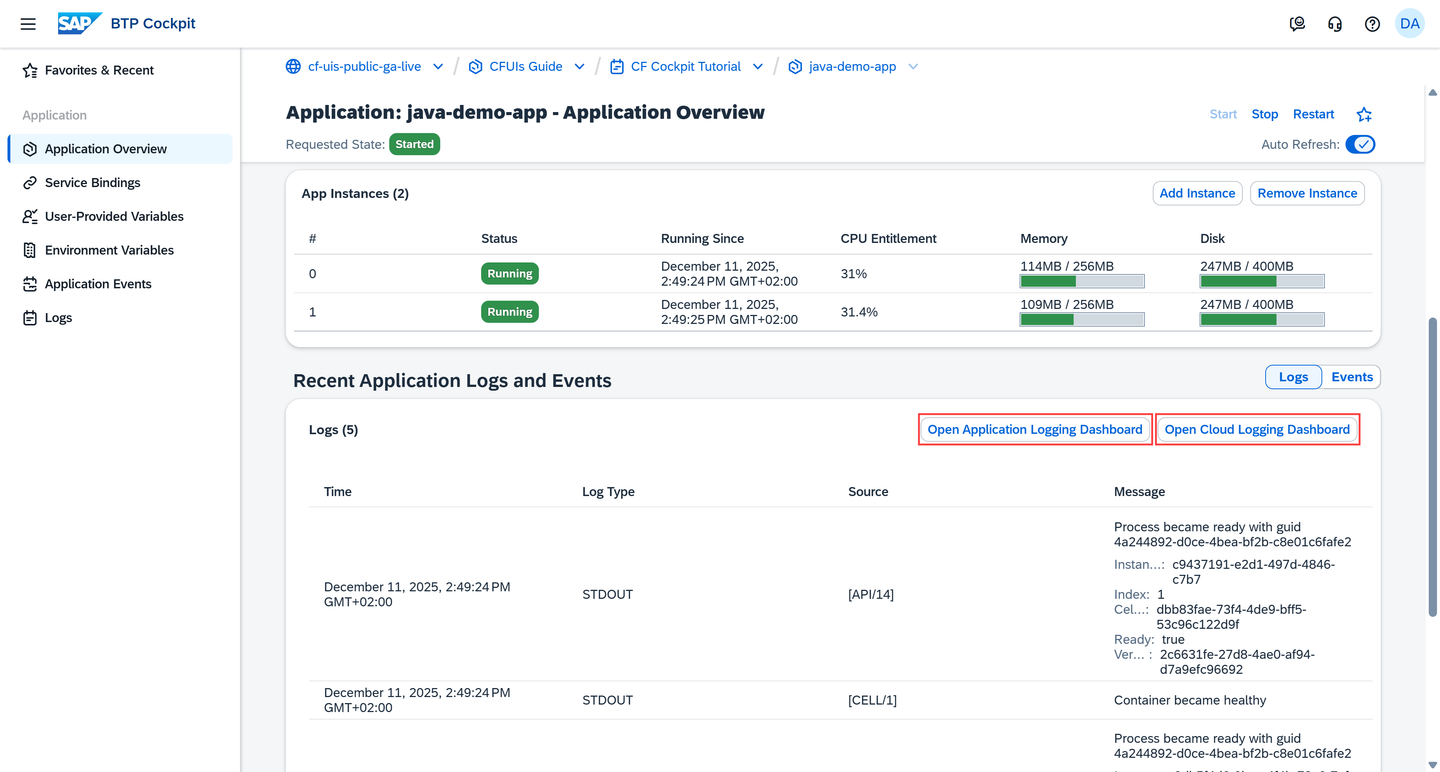The image size is (1440, 772).
Task: Expand the cf-uis-public-ga-live breadcrumb dropdown
Action: click(438, 67)
